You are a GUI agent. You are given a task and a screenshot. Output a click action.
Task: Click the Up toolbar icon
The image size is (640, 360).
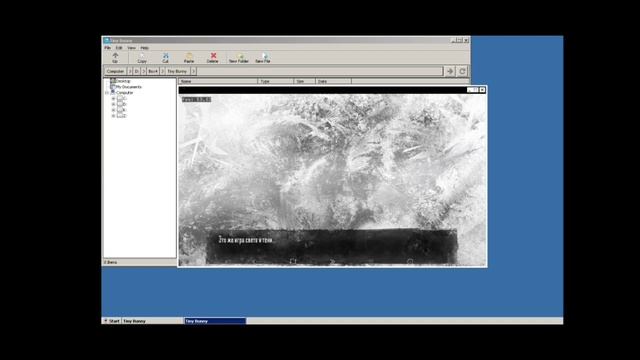(115, 56)
